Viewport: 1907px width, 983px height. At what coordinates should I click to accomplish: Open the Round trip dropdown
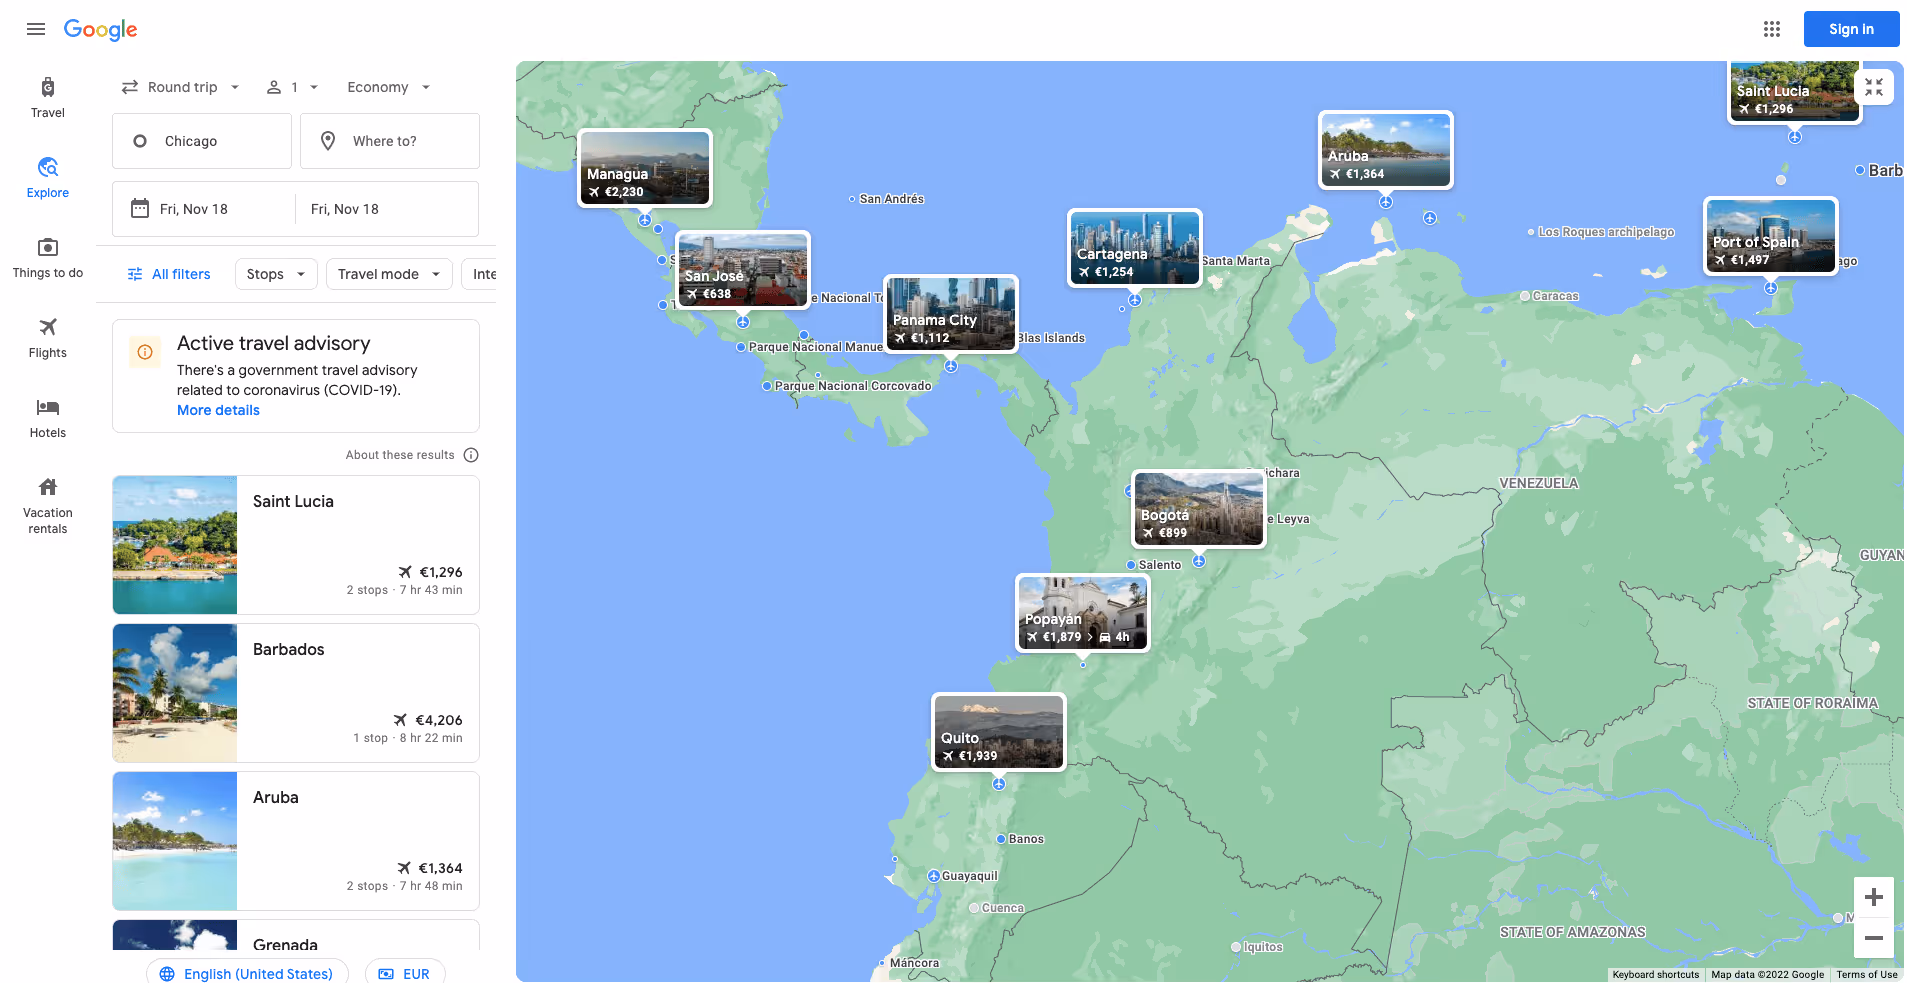[181, 87]
